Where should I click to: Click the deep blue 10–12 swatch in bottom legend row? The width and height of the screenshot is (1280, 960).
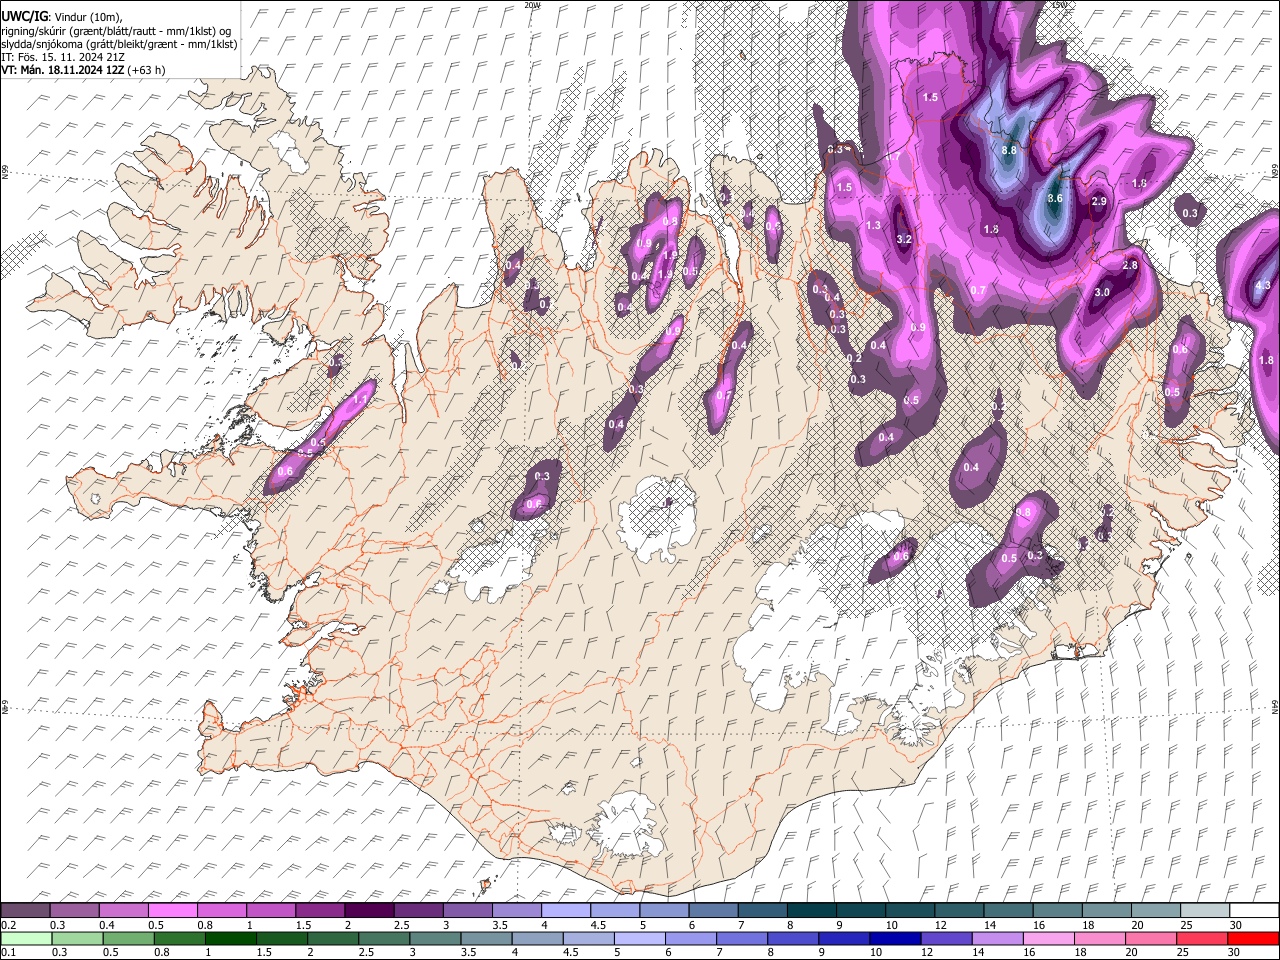(x=895, y=938)
